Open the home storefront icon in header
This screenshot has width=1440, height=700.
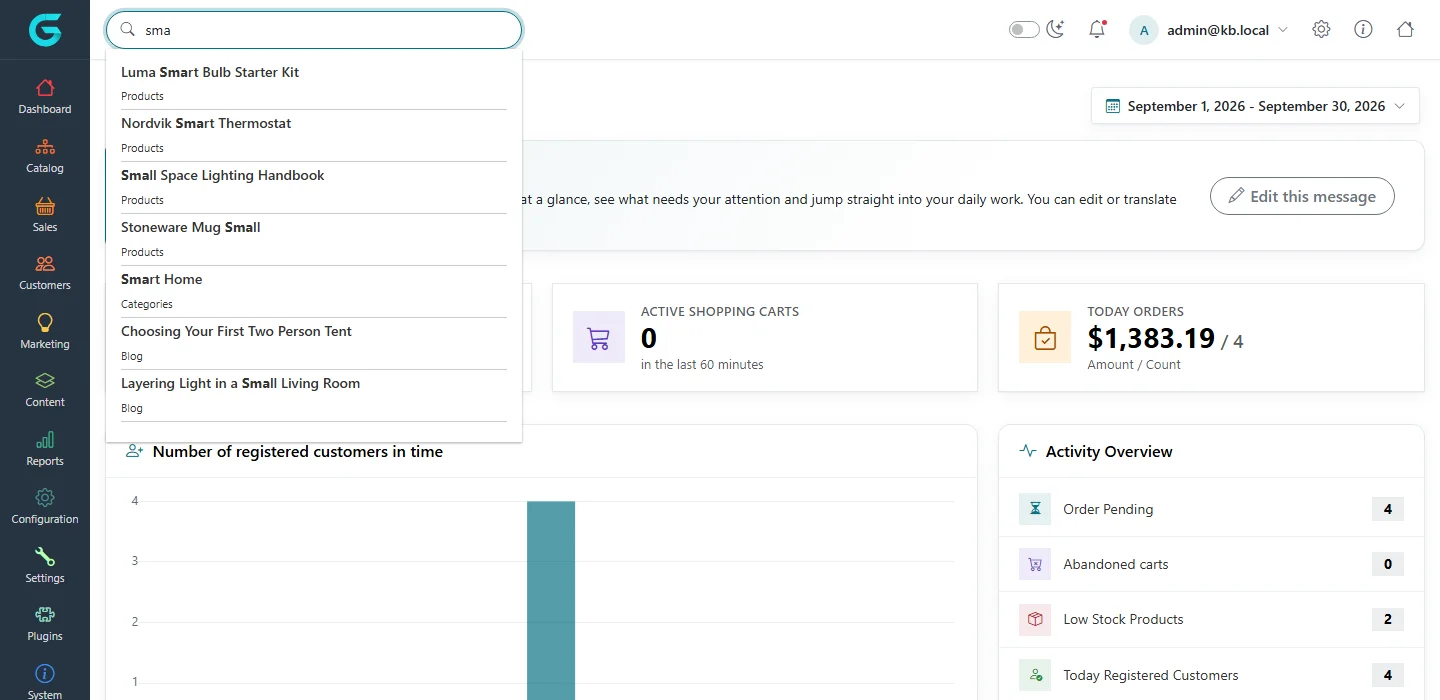tap(1405, 29)
